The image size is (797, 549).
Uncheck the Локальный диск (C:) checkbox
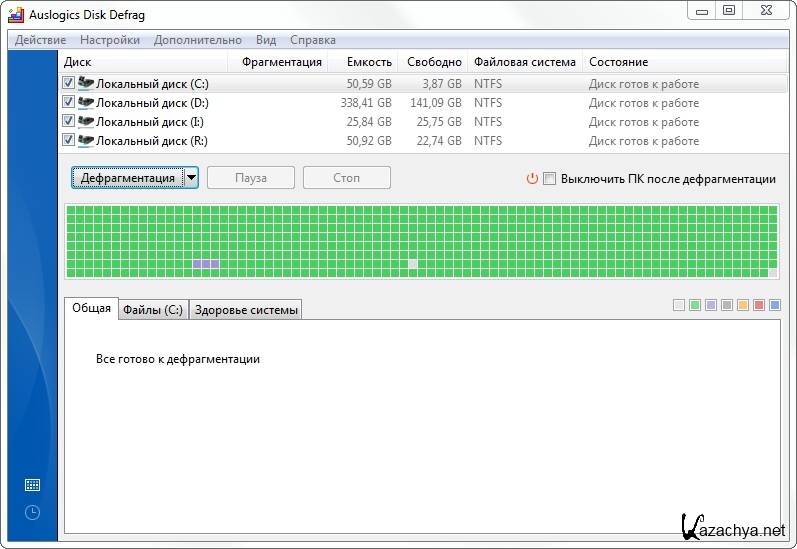69,84
